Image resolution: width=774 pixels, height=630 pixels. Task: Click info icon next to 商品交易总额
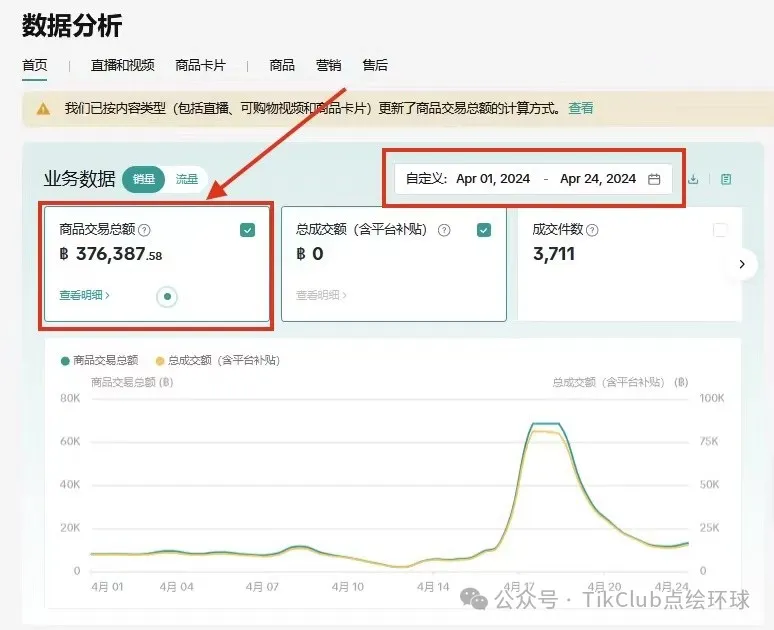[145, 230]
